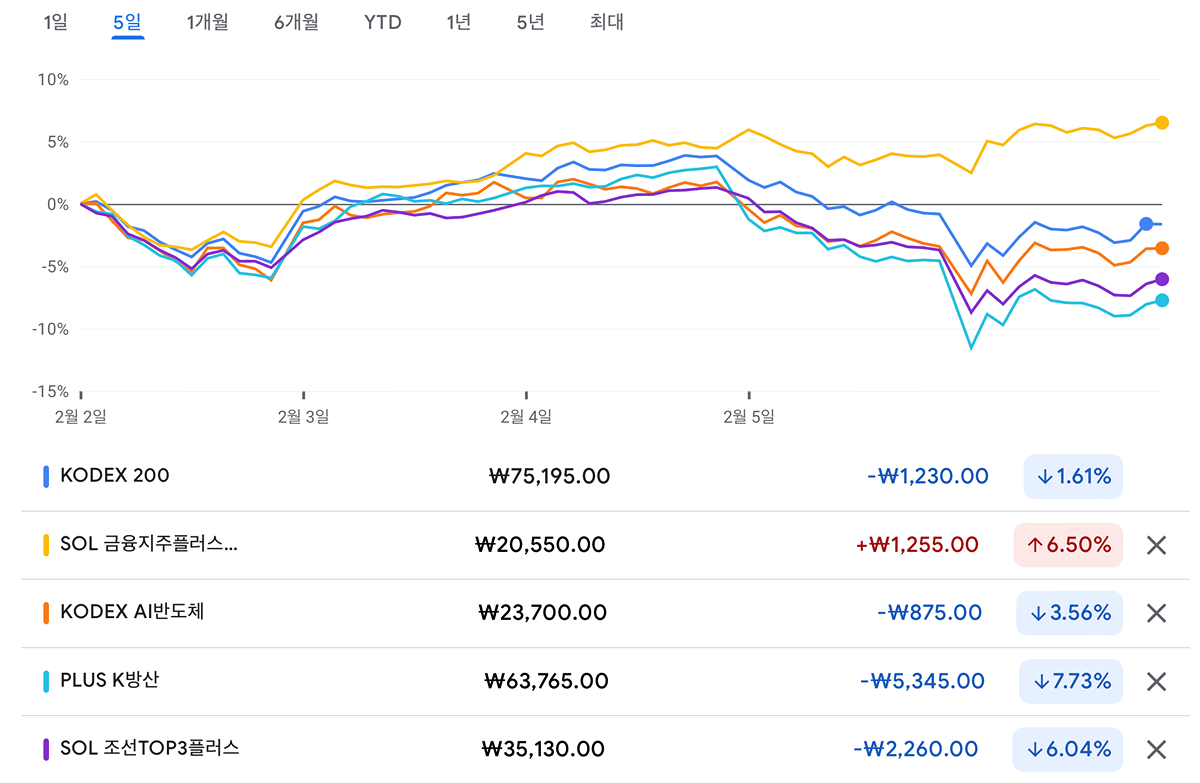The image size is (1200, 783).
Task: Remove KODEX AI반도체 with X icon
Action: pos(1156,613)
